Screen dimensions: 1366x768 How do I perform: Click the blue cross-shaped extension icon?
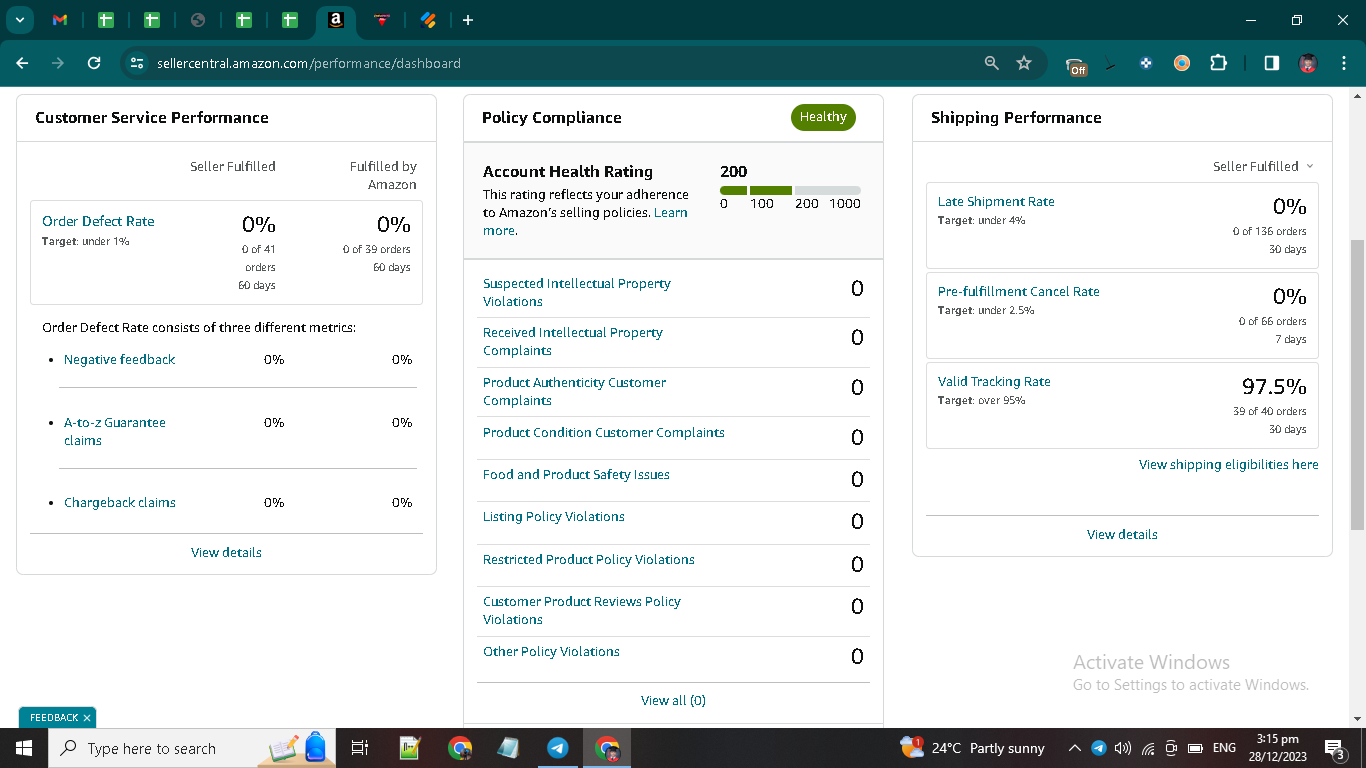(1146, 63)
